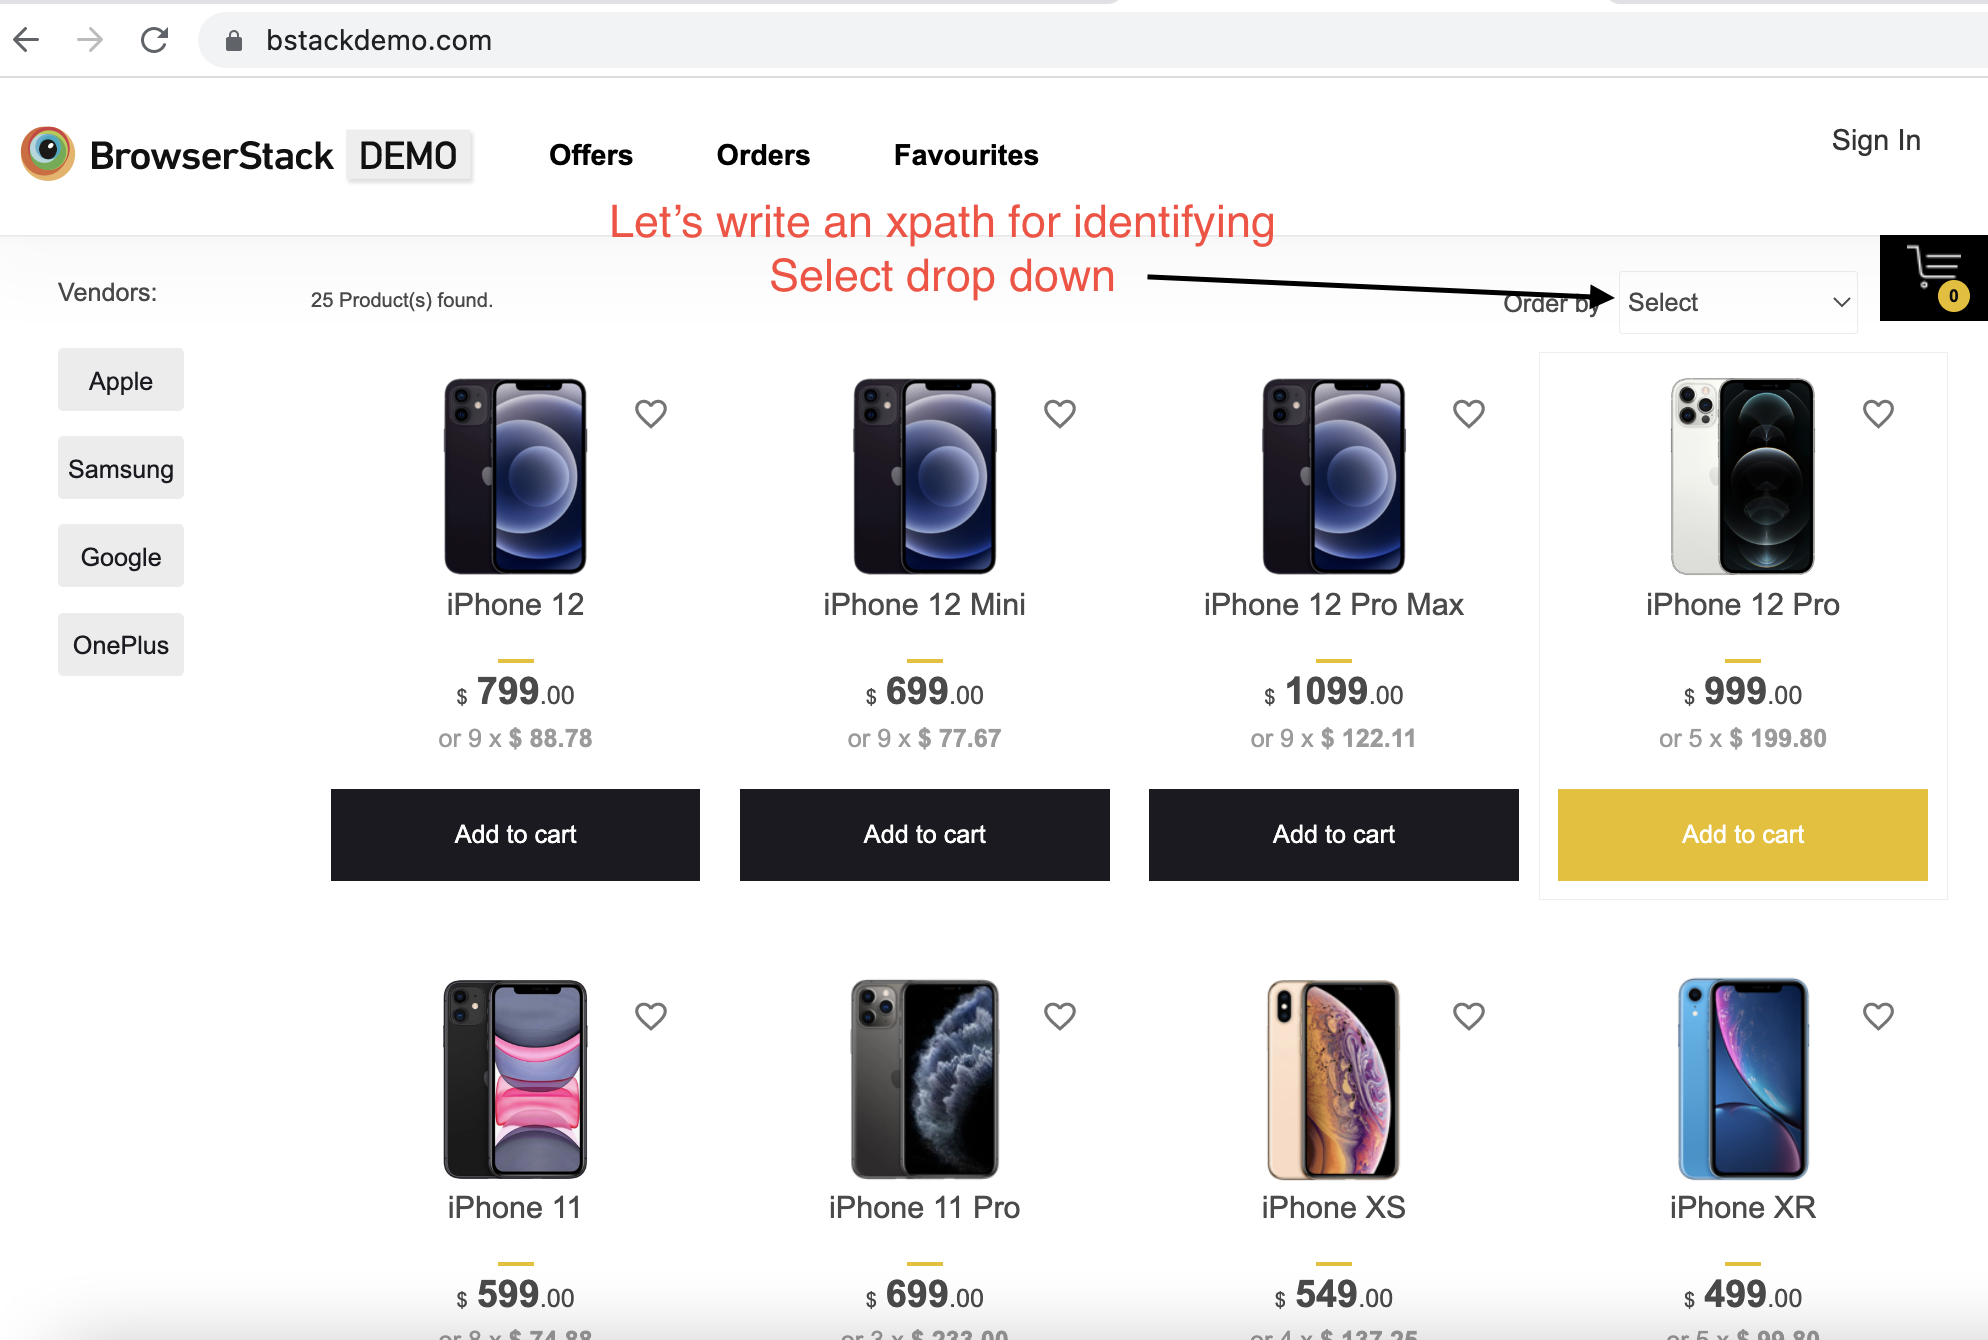This screenshot has height=1340, width=1988.
Task: Toggle the Samsung vendor filter
Action: point(120,468)
